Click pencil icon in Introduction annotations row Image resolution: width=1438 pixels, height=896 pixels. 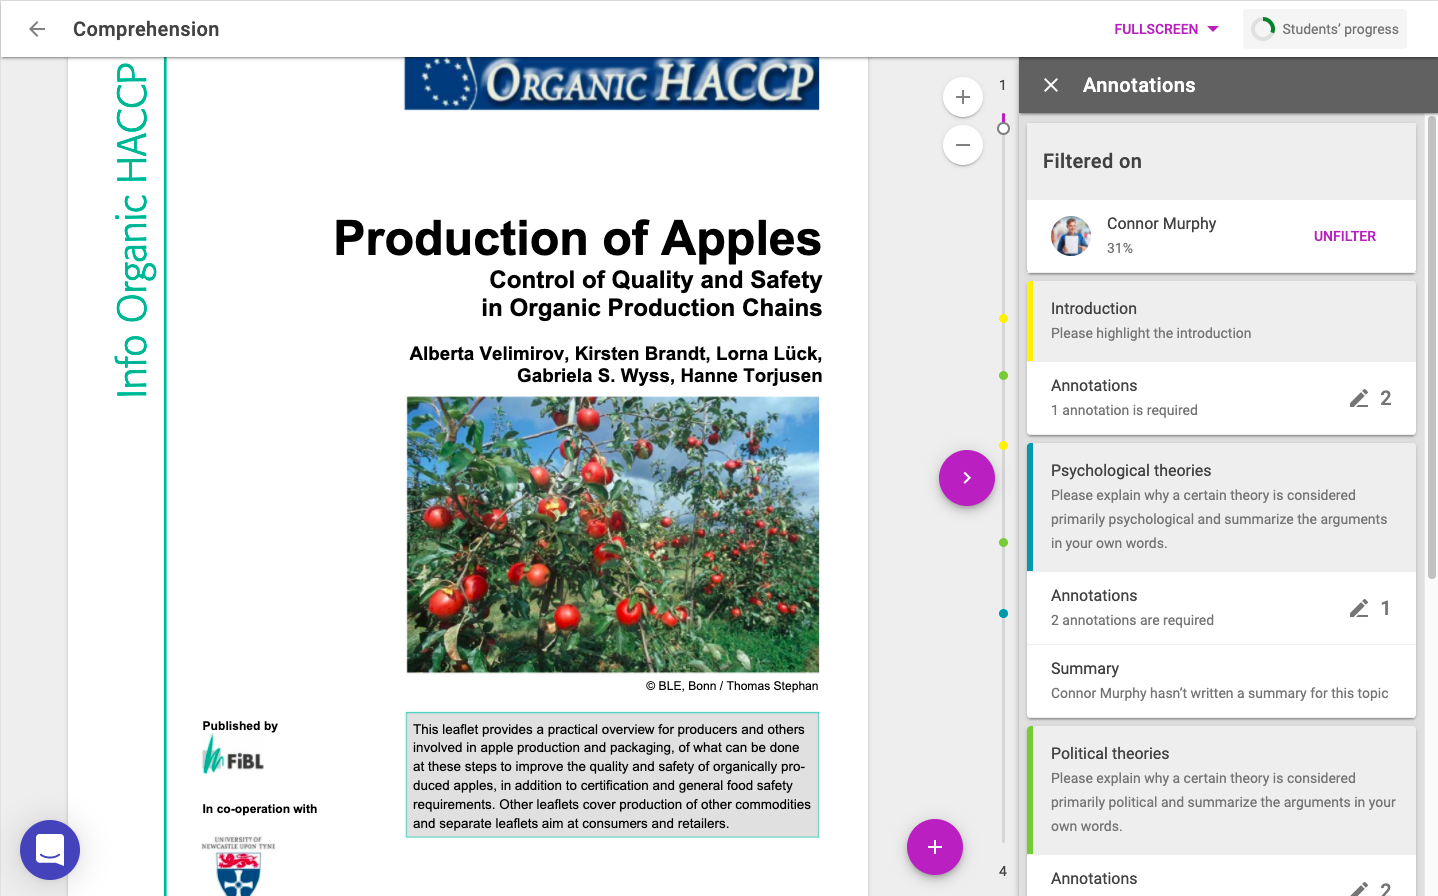1359,398
